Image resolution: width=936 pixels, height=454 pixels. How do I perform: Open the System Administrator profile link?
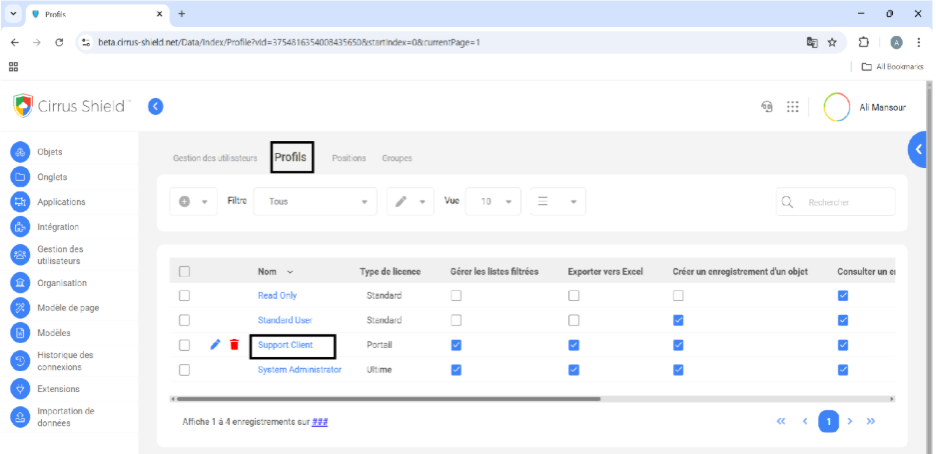[x=299, y=370]
